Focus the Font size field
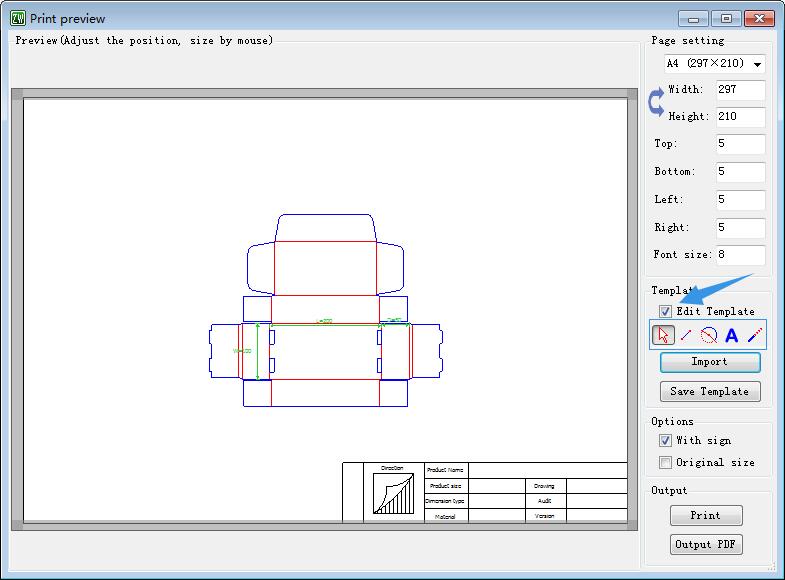This screenshot has width=785, height=580. 740,255
